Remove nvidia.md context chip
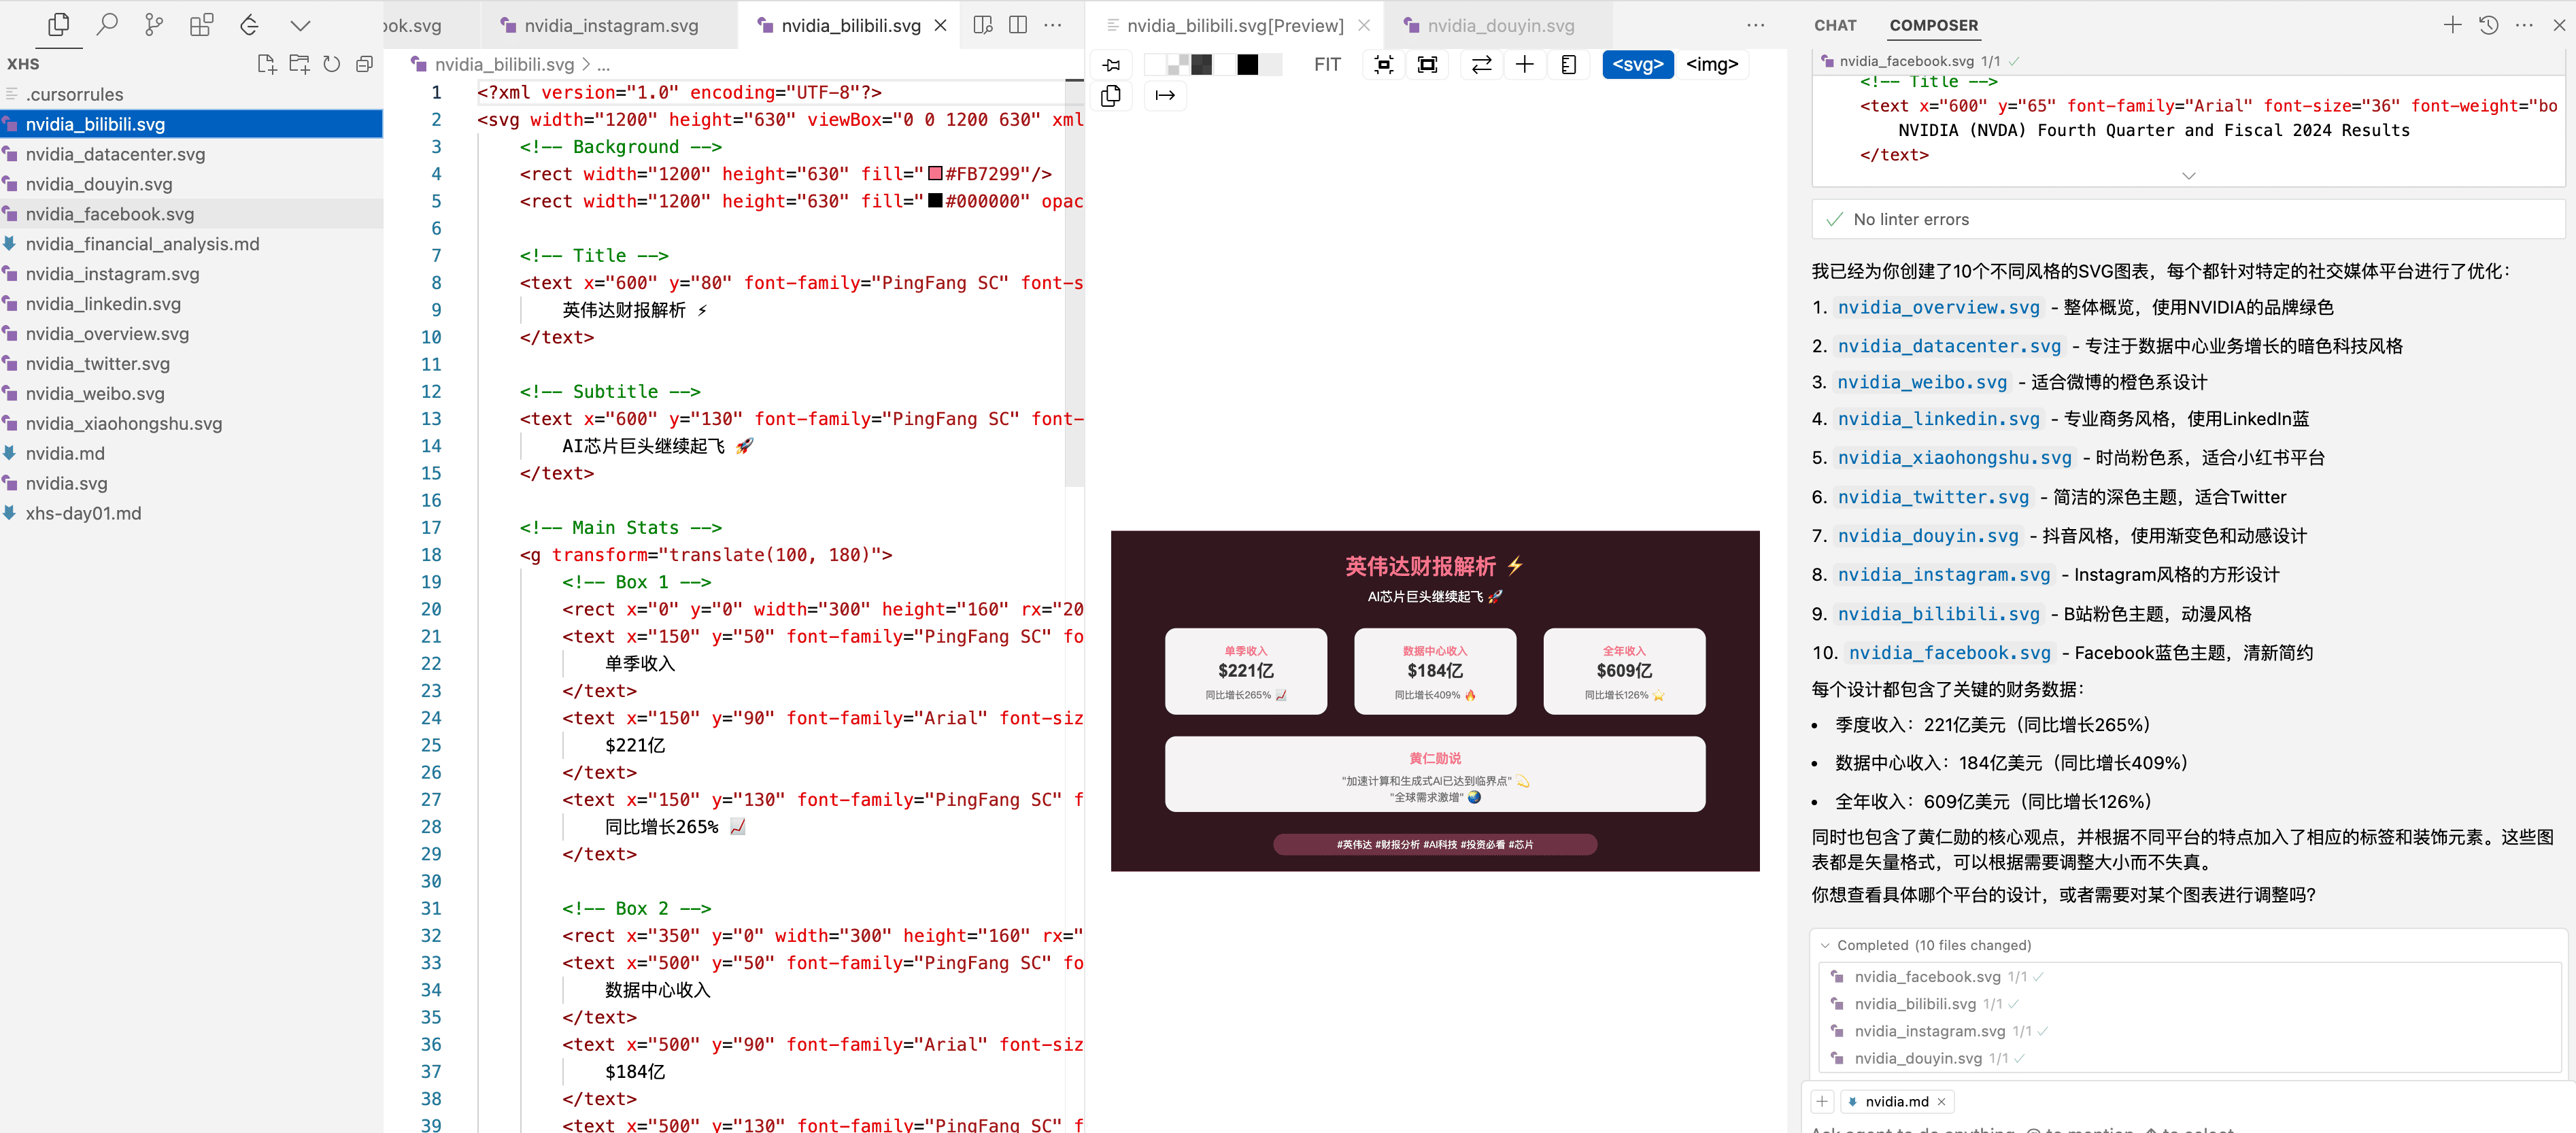This screenshot has width=2576, height=1133. click(1941, 1102)
